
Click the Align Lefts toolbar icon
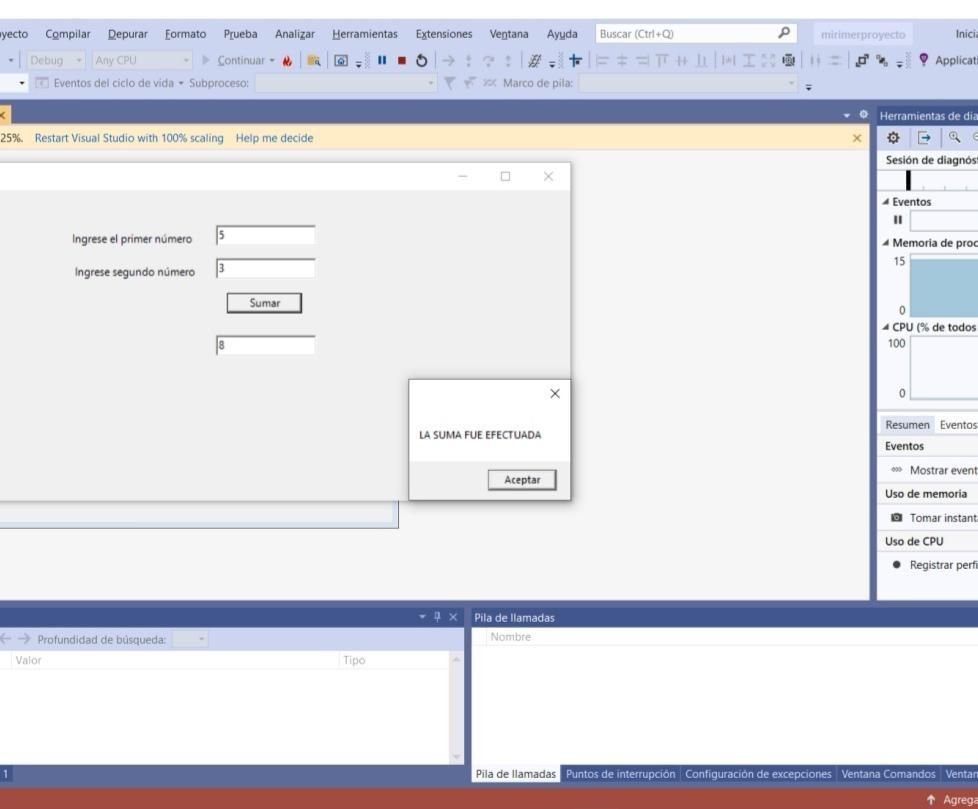602,61
